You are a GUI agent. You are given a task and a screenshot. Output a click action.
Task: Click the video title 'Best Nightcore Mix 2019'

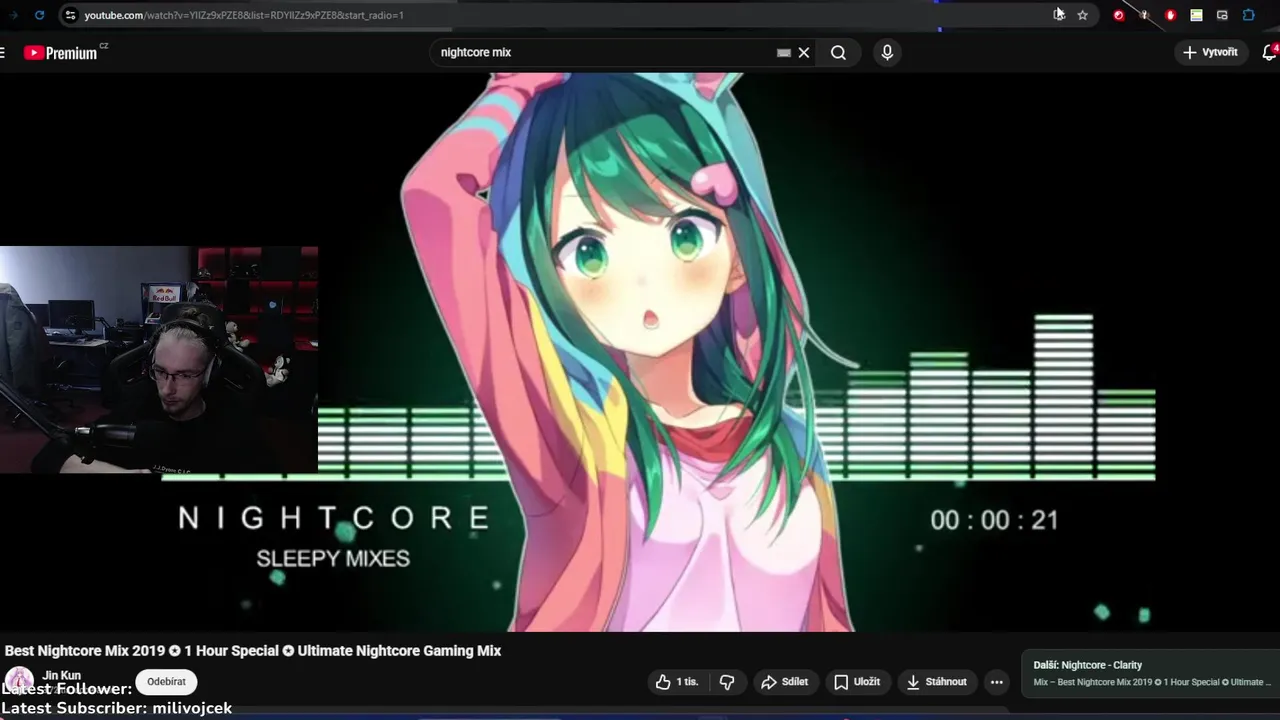(253, 651)
